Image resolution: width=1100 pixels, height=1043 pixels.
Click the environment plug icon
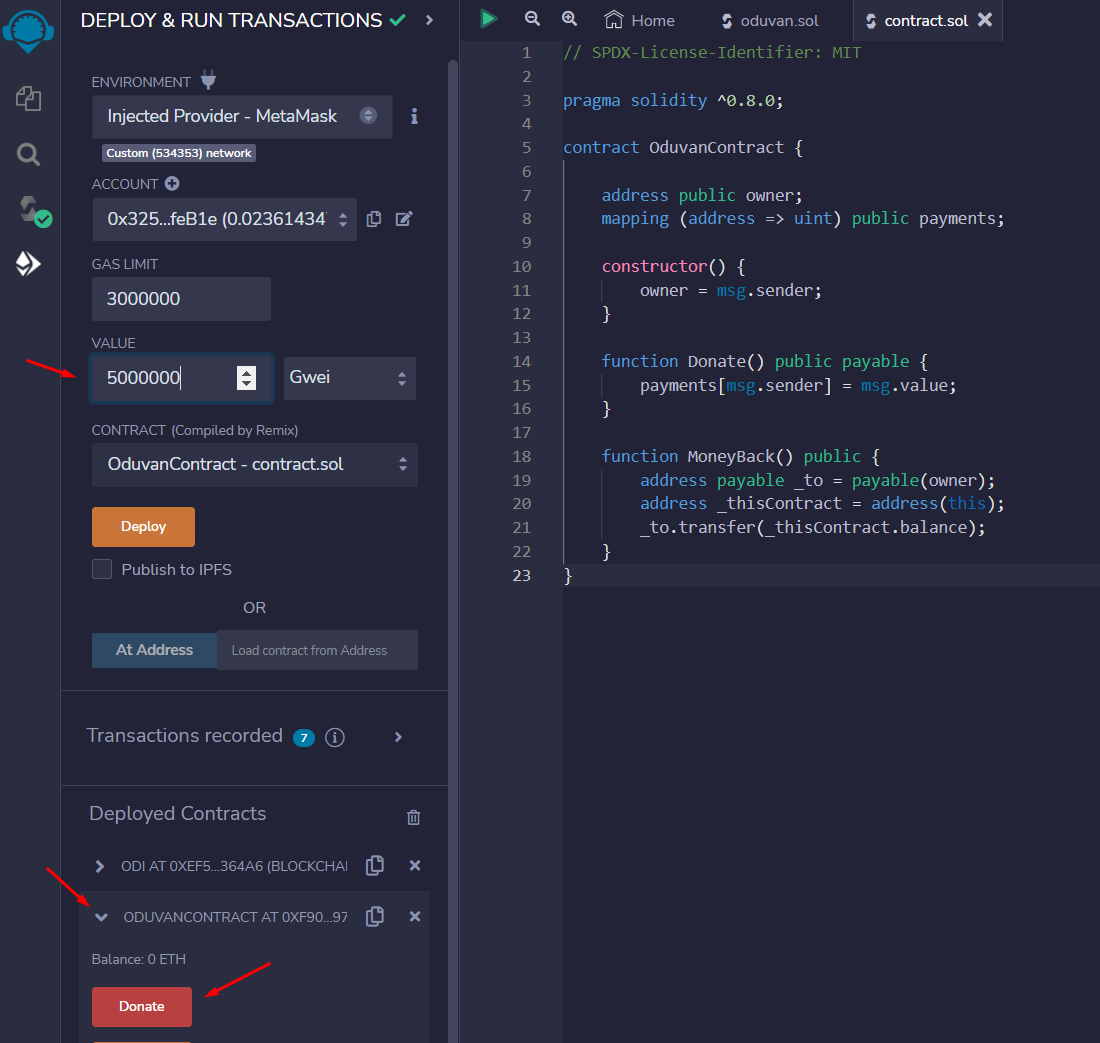(208, 80)
